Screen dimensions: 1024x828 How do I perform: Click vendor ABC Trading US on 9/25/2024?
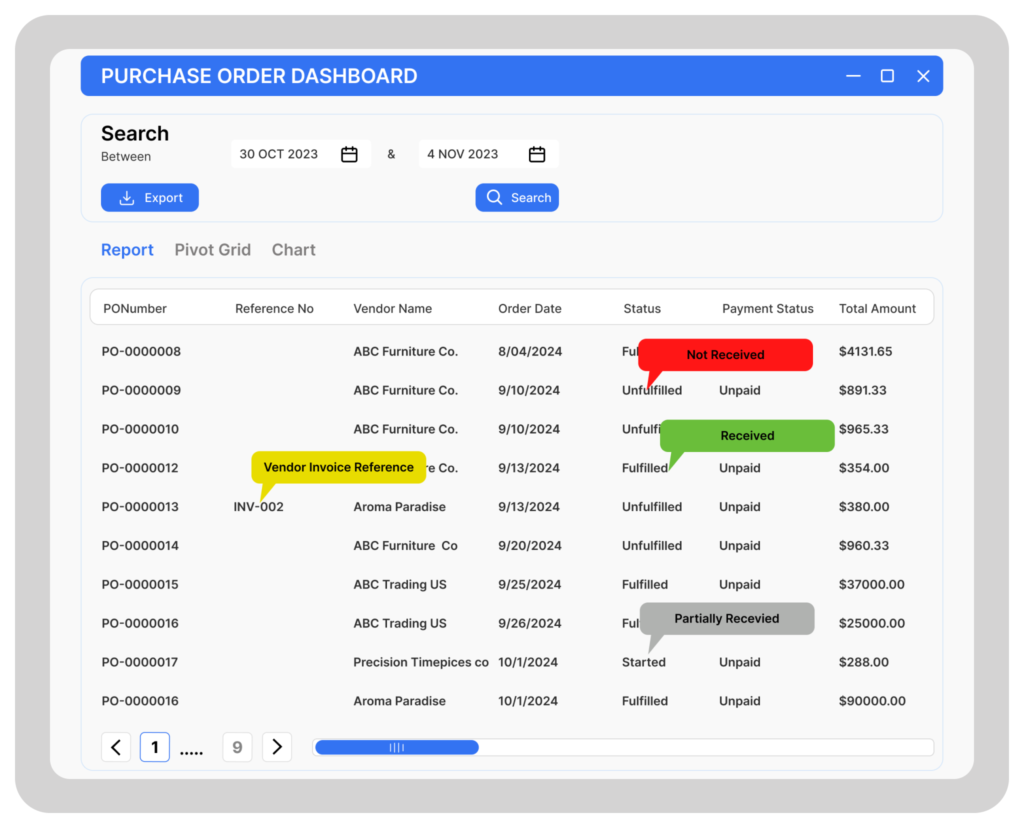[x=400, y=584]
